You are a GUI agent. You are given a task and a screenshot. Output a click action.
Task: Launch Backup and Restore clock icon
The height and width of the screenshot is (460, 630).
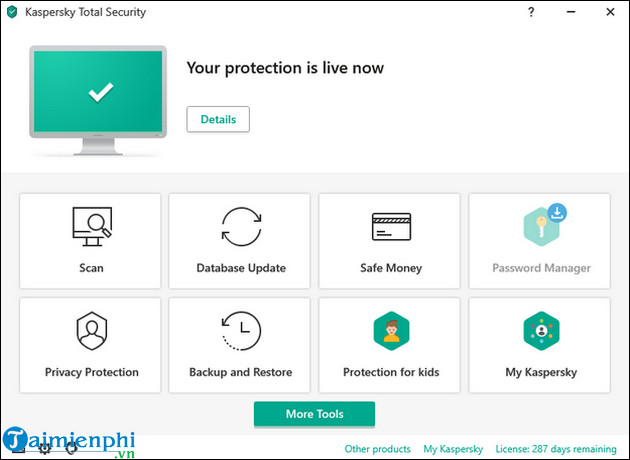point(241,332)
